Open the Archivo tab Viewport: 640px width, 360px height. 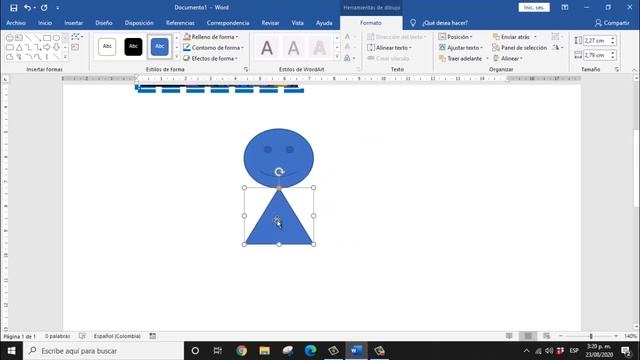[x=16, y=23]
